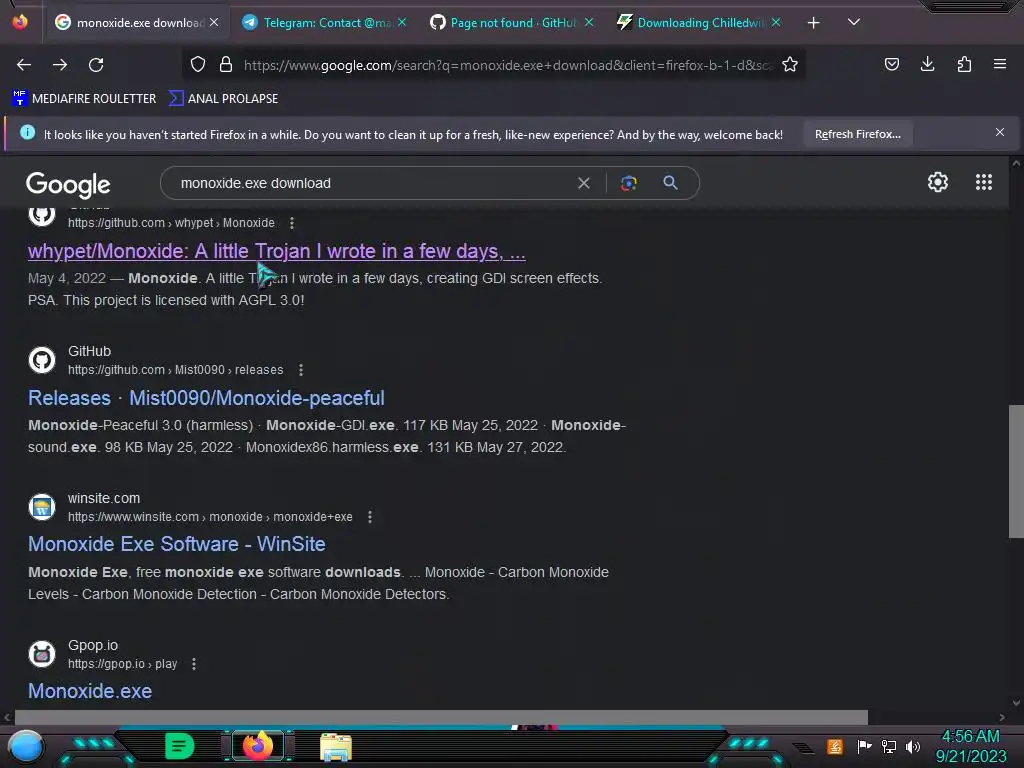Click the orange tray icon
Screen dimensions: 1024x768
pyautogui.click(x=835, y=746)
